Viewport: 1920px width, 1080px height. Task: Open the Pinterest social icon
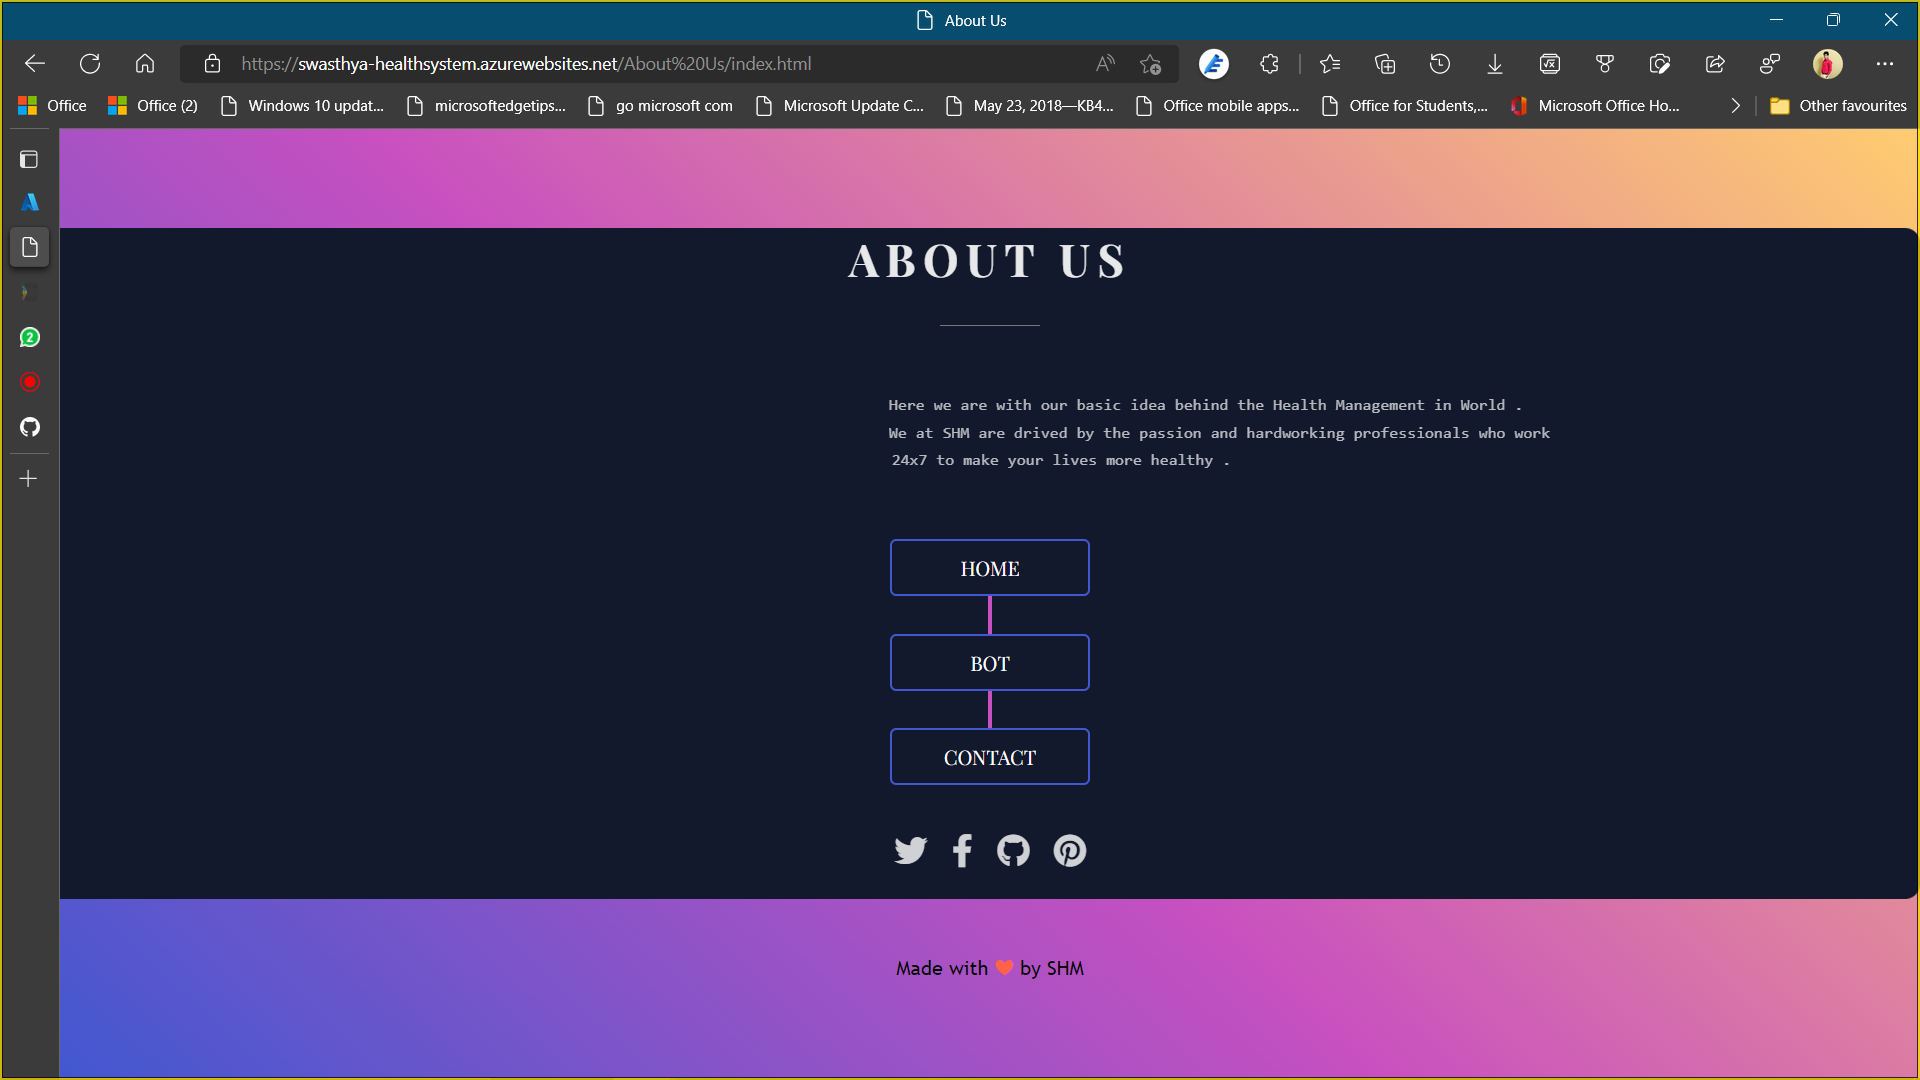1070,851
